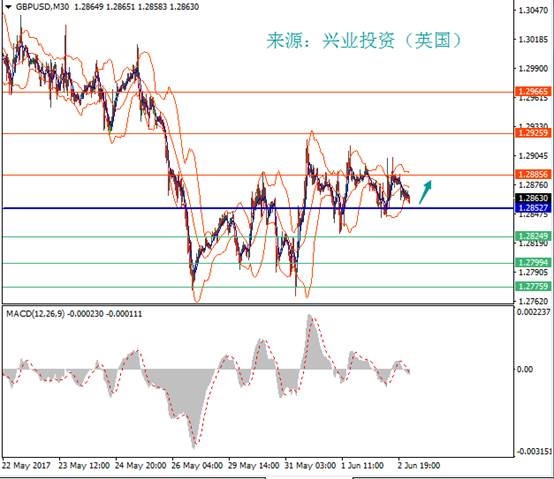Click the 31 May 03:00 time label
The image size is (554, 479).
click(310, 466)
